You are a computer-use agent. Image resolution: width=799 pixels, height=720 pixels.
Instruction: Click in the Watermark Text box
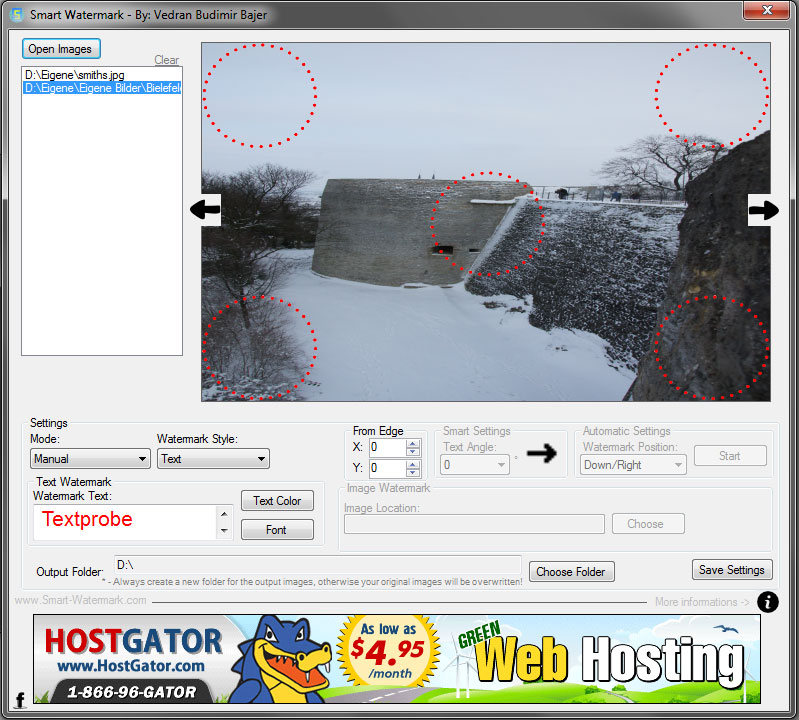pyautogui.click(x=125, y=522)
